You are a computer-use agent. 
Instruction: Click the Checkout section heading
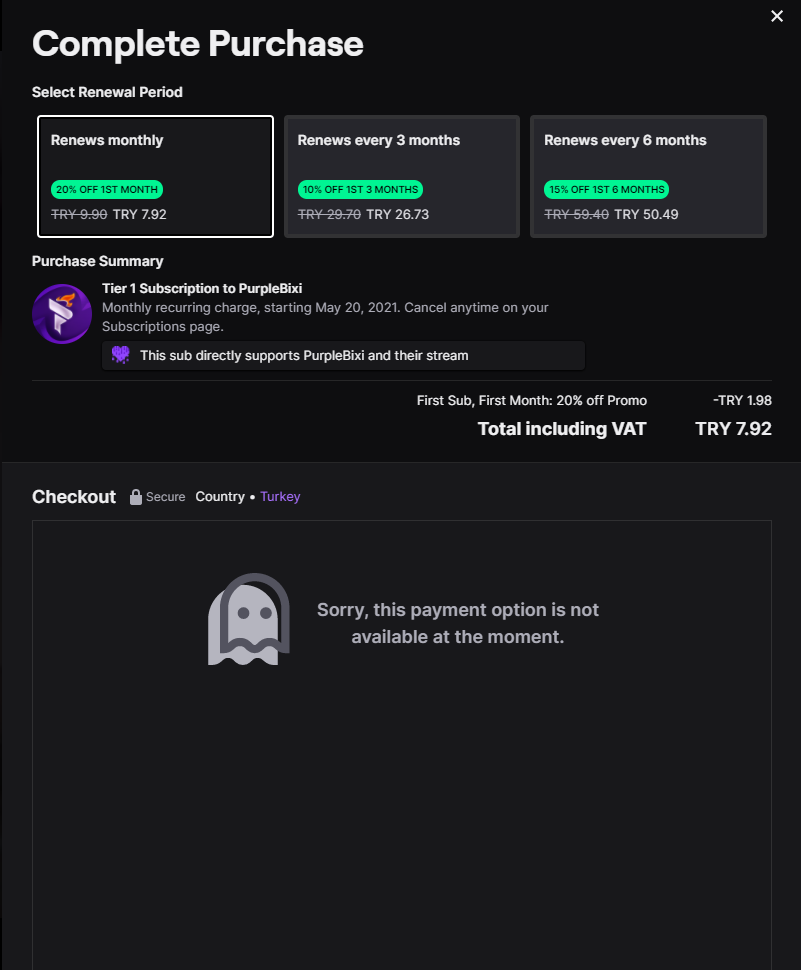(x=74, y=497)
